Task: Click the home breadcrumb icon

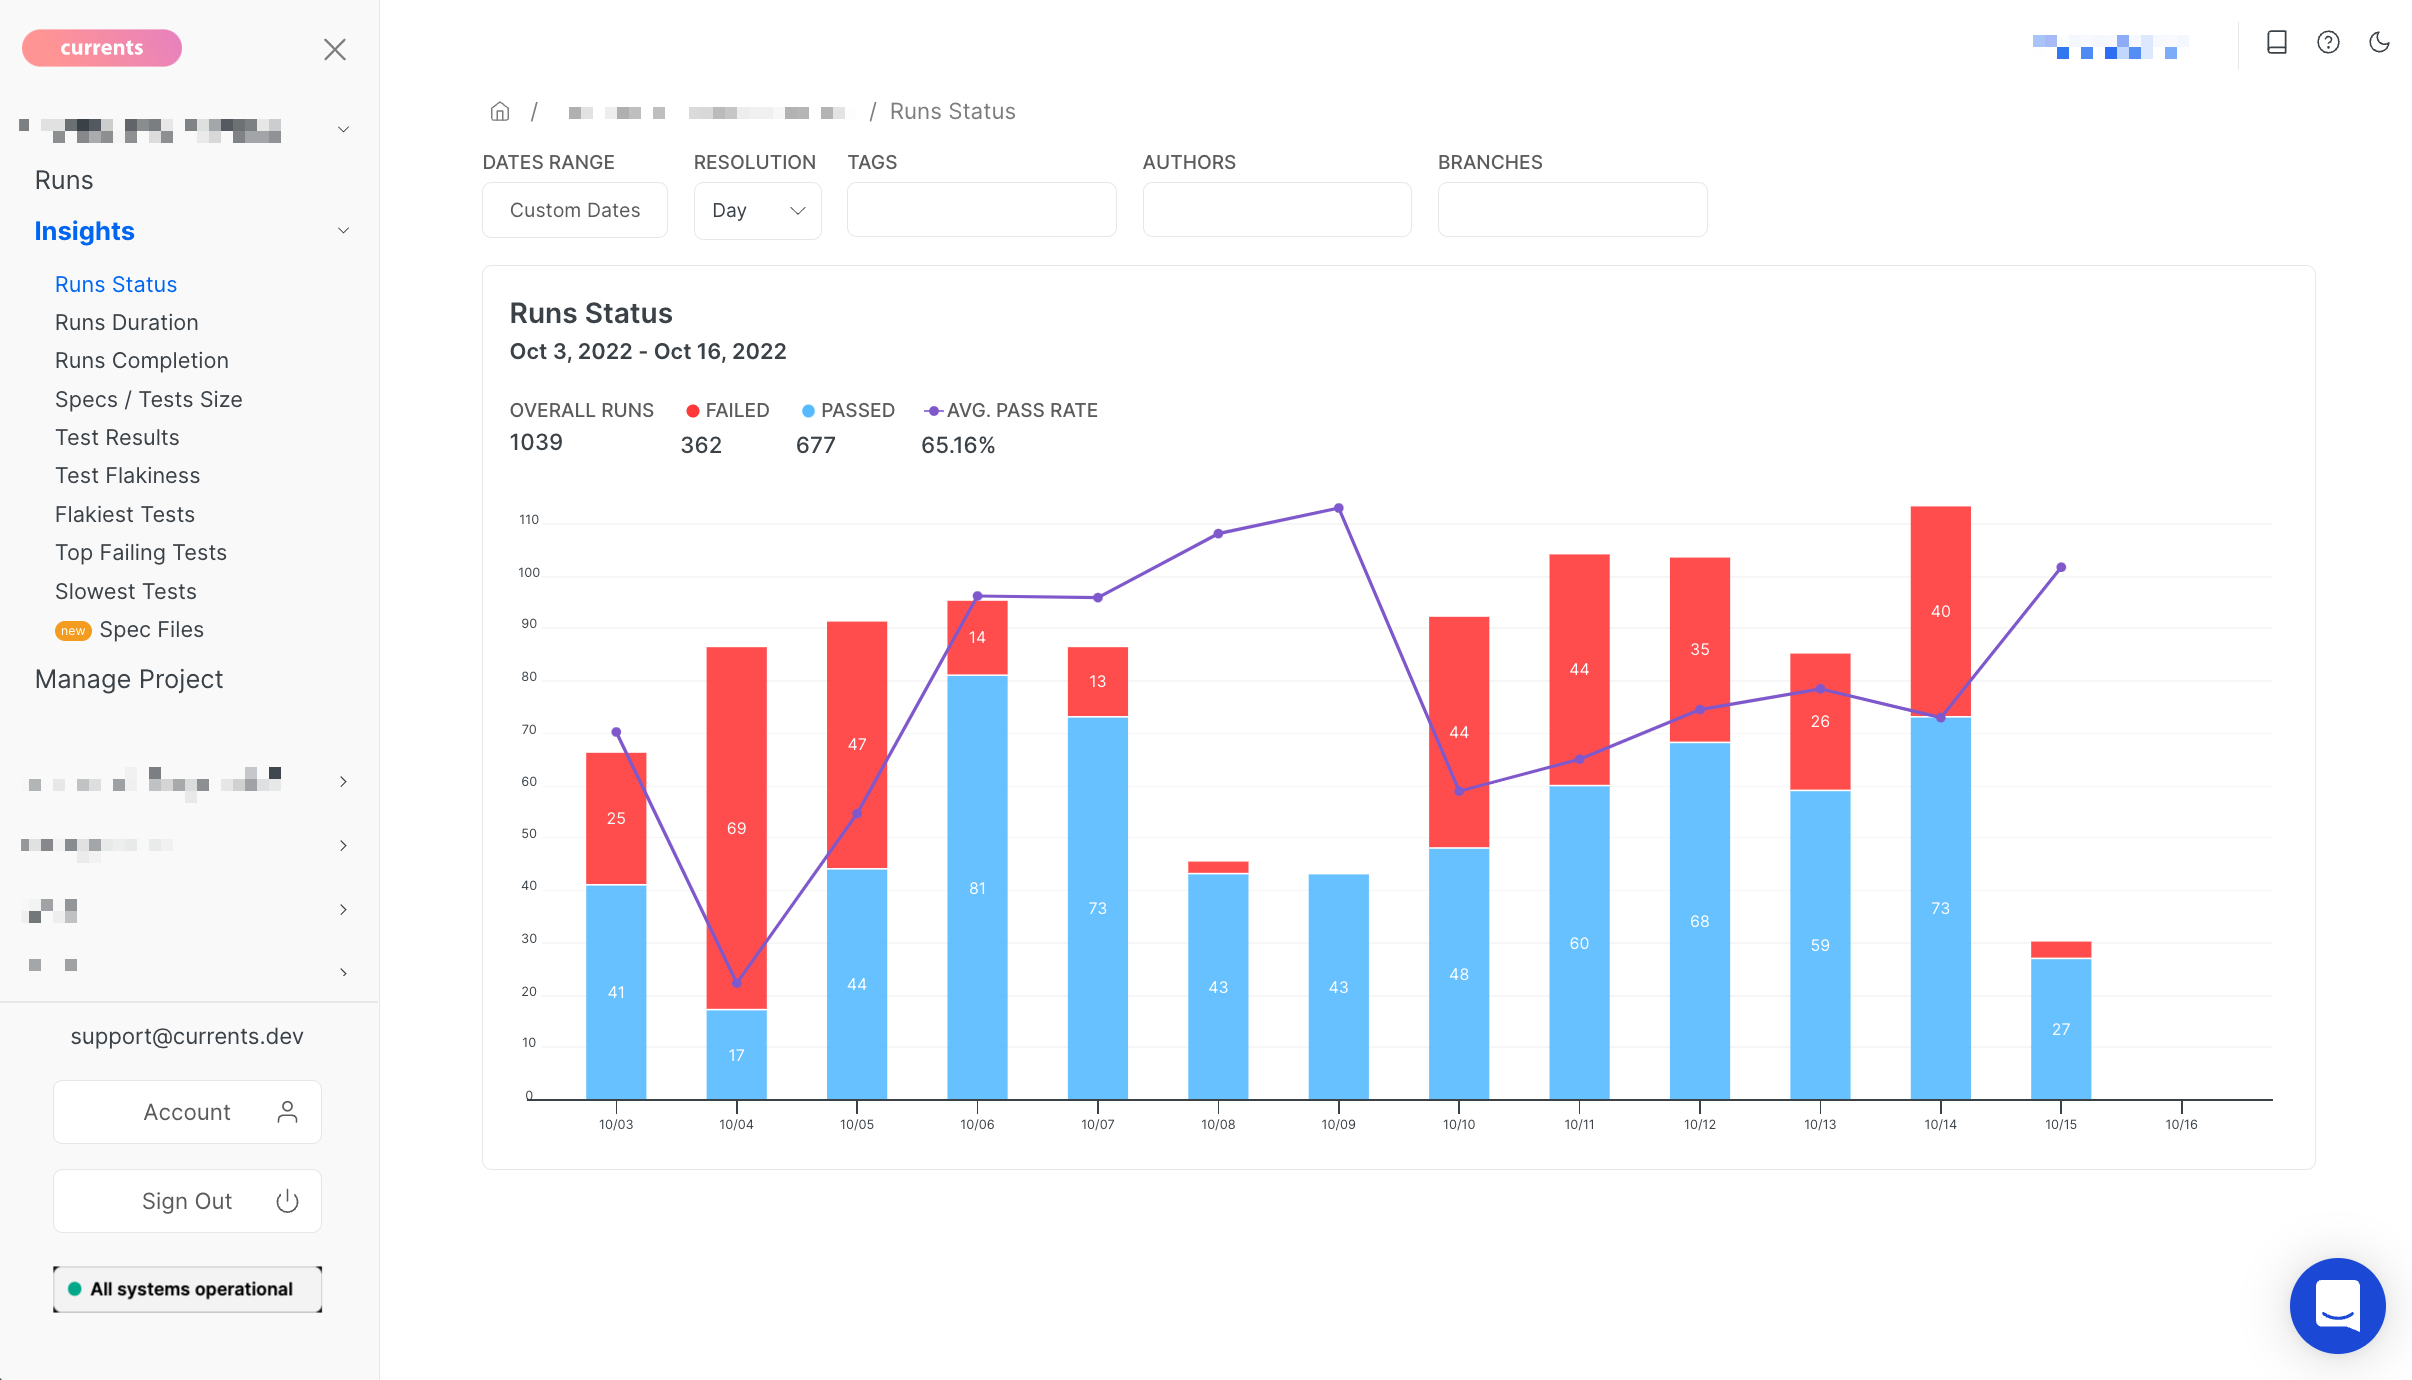Action: [500, 111]
